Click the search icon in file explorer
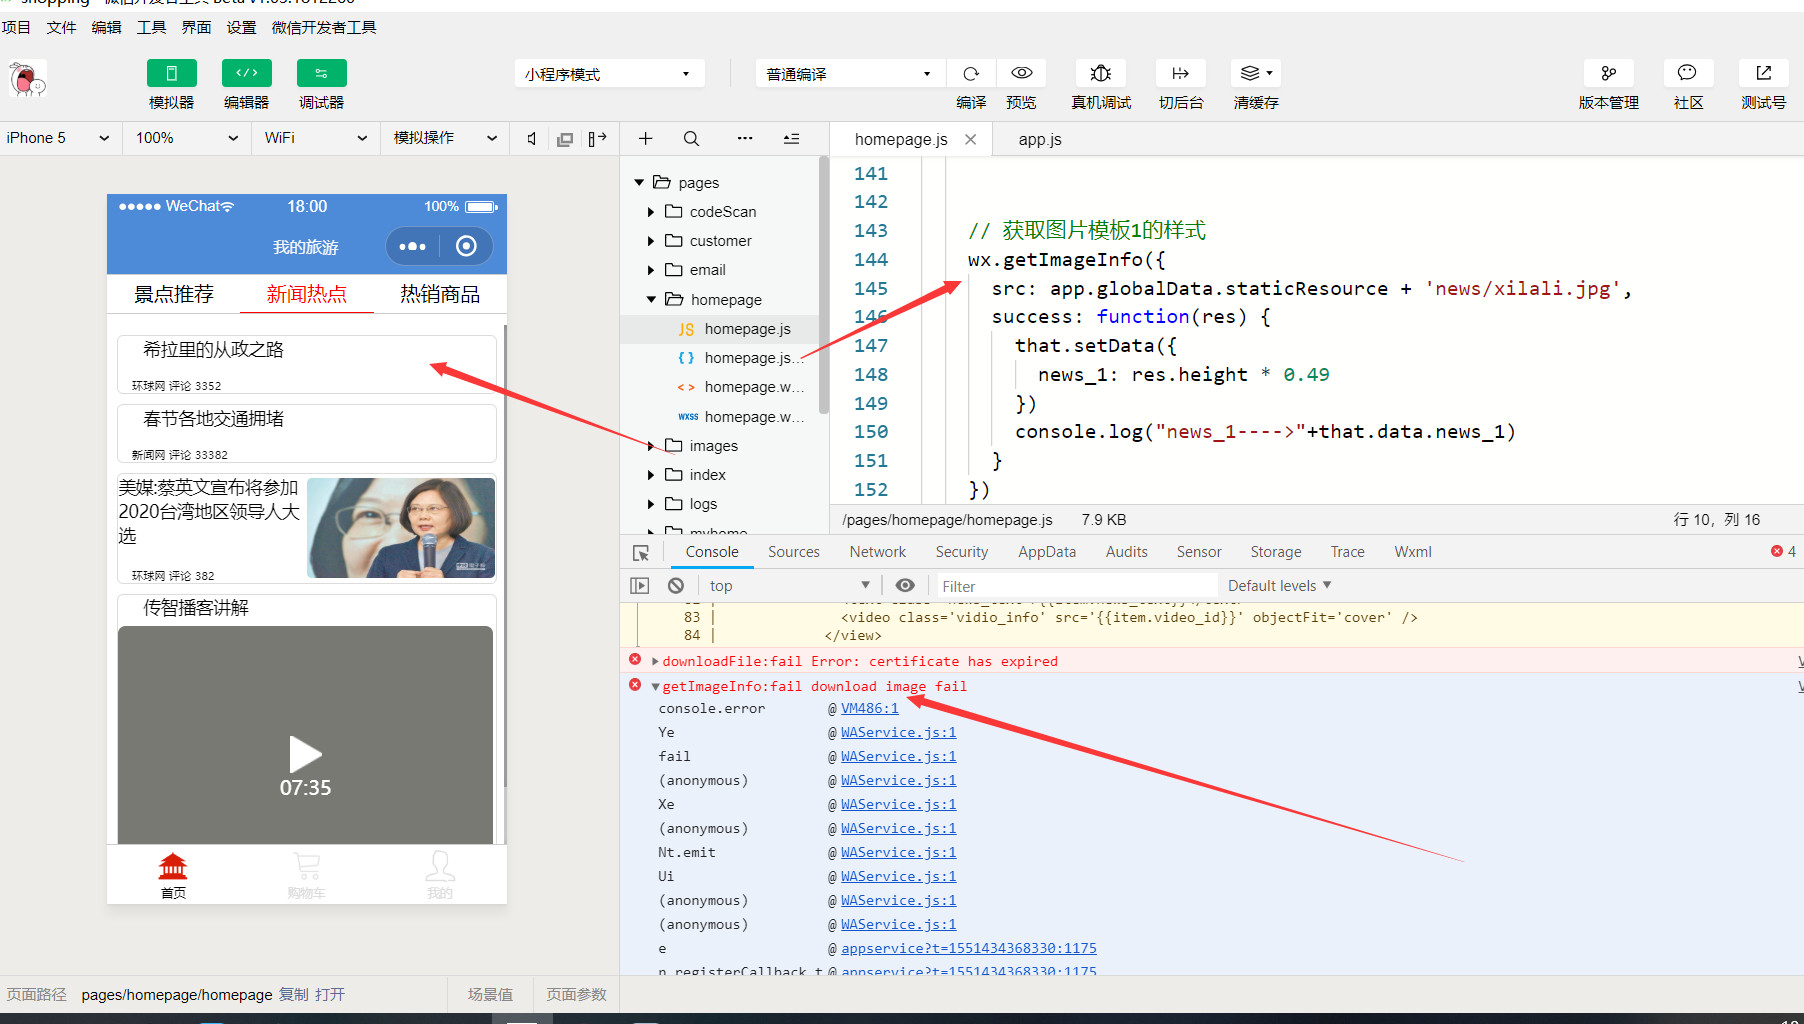 click(691, 139)
